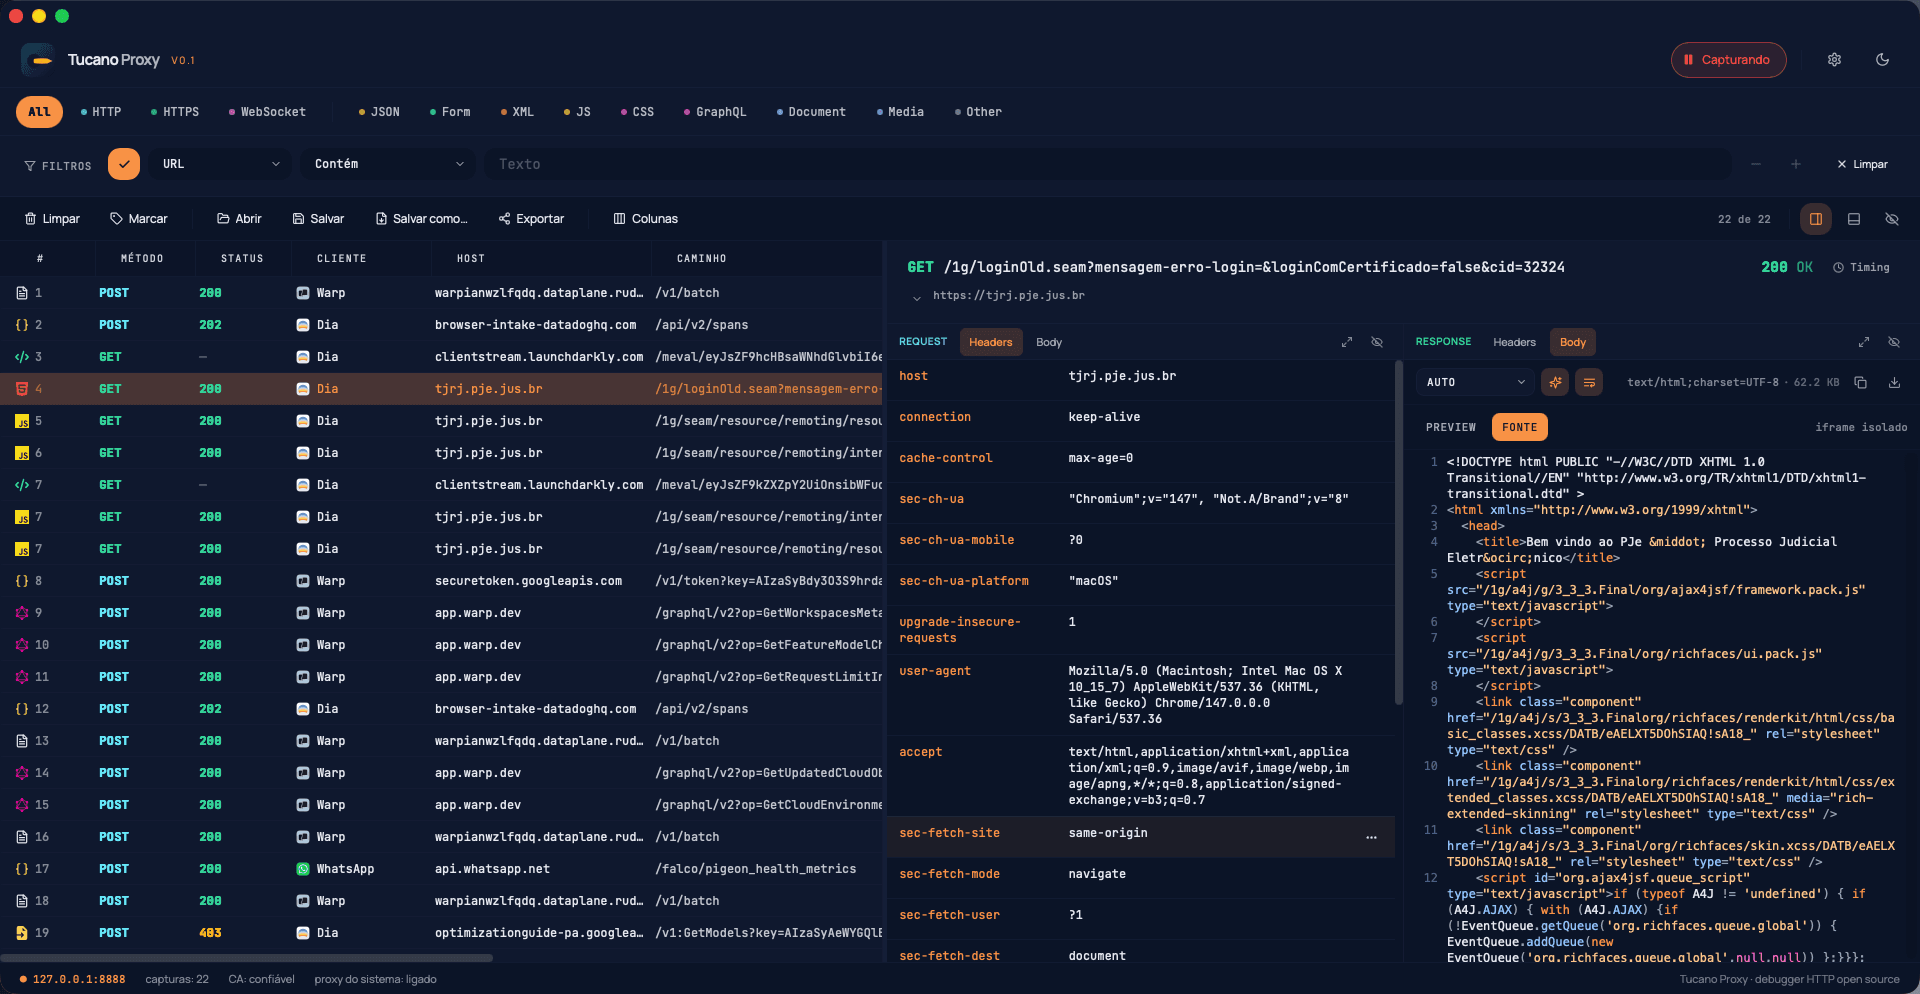
Task: Click row 3 launchdarkly code icon
Action: [x=22, y=357]
